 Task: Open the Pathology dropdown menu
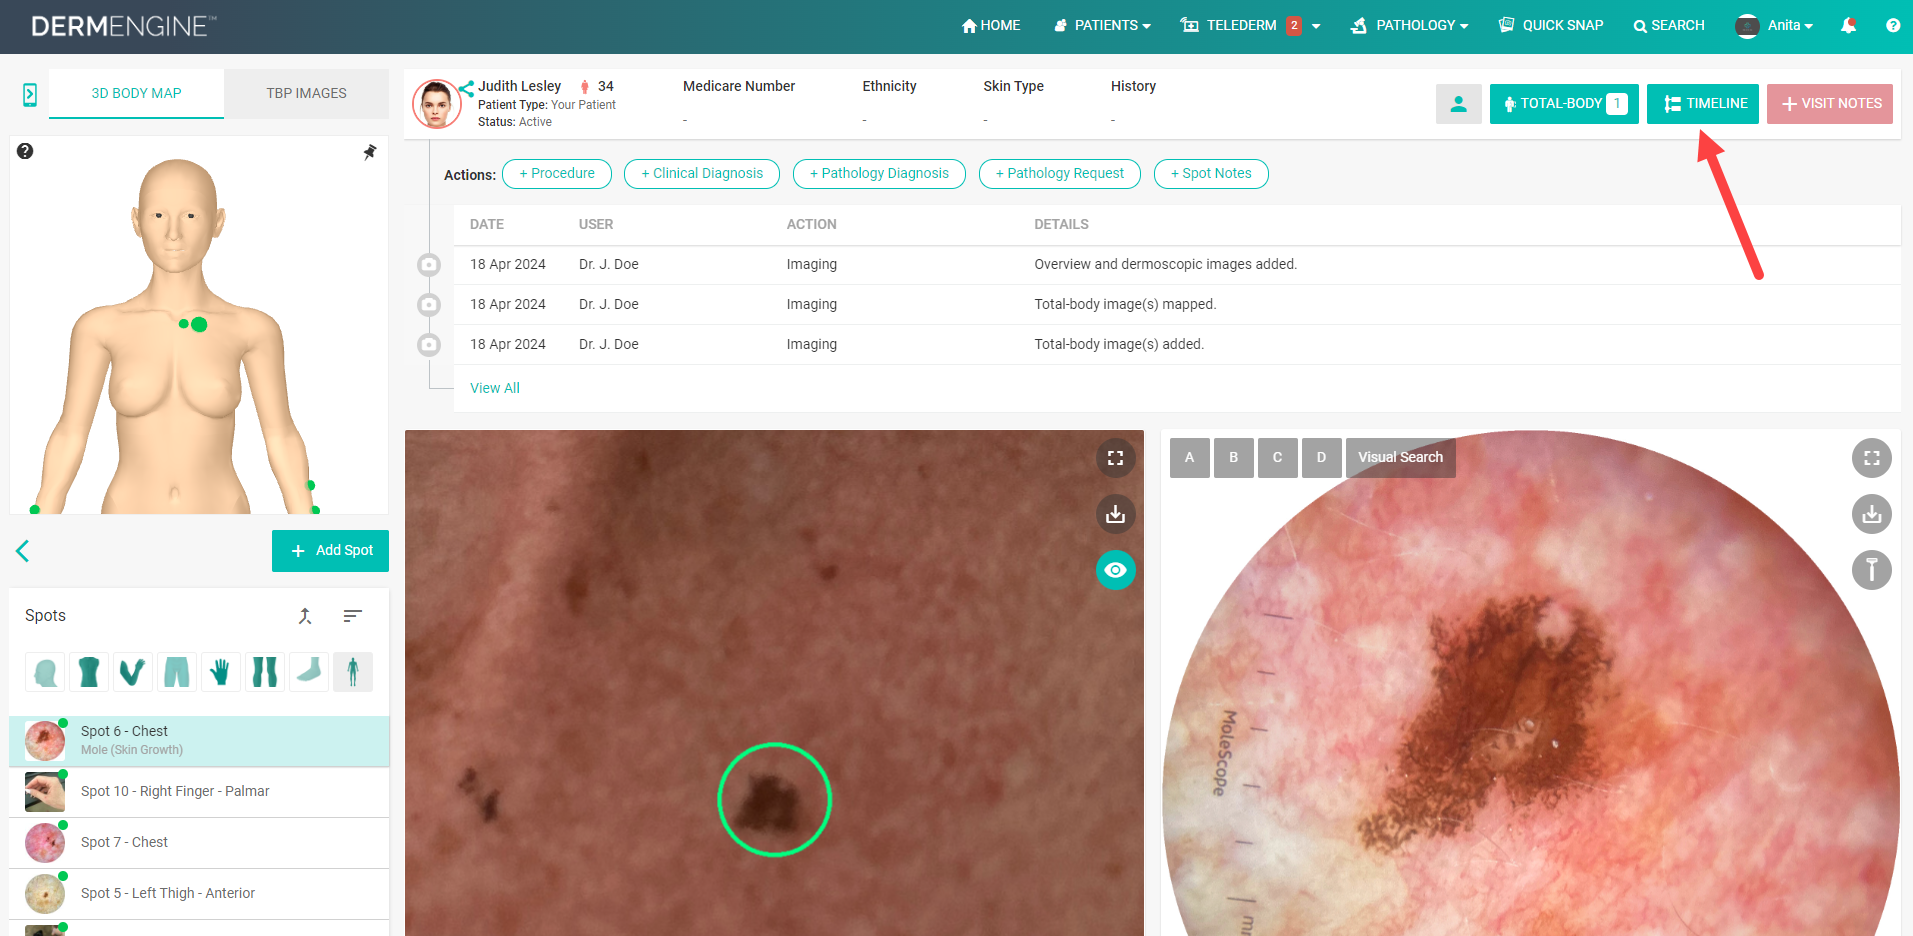pyautogui.click(x=1409, y=26)
